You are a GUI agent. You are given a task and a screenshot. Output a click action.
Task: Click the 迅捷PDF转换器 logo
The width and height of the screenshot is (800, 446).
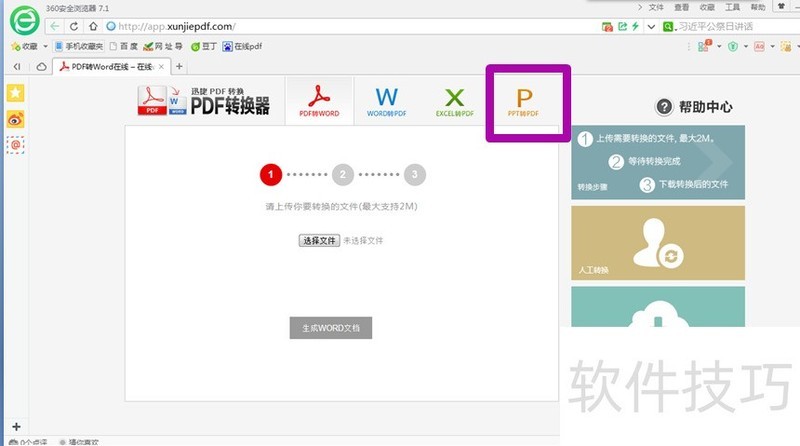pyautogui.click(x=204, y=101)
